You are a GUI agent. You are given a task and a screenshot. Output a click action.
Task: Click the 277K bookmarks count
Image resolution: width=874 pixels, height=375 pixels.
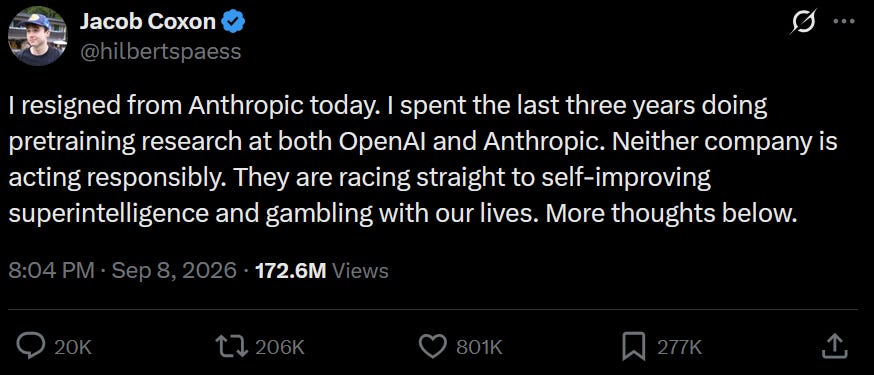point(679,347)
